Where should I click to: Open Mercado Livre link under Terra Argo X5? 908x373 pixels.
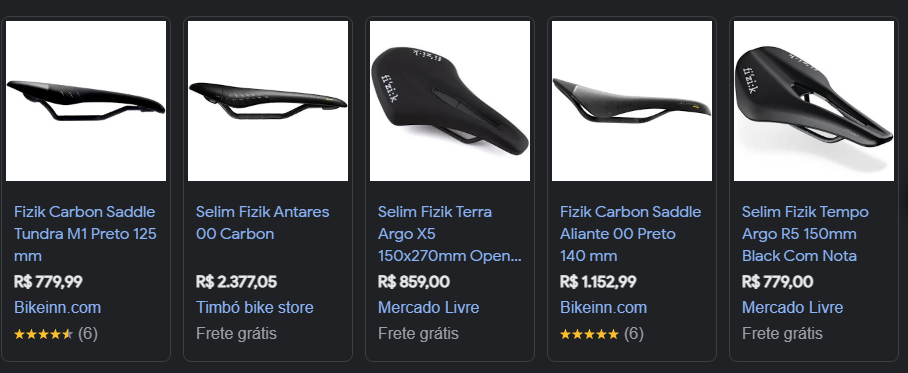(x=429, y=308)
